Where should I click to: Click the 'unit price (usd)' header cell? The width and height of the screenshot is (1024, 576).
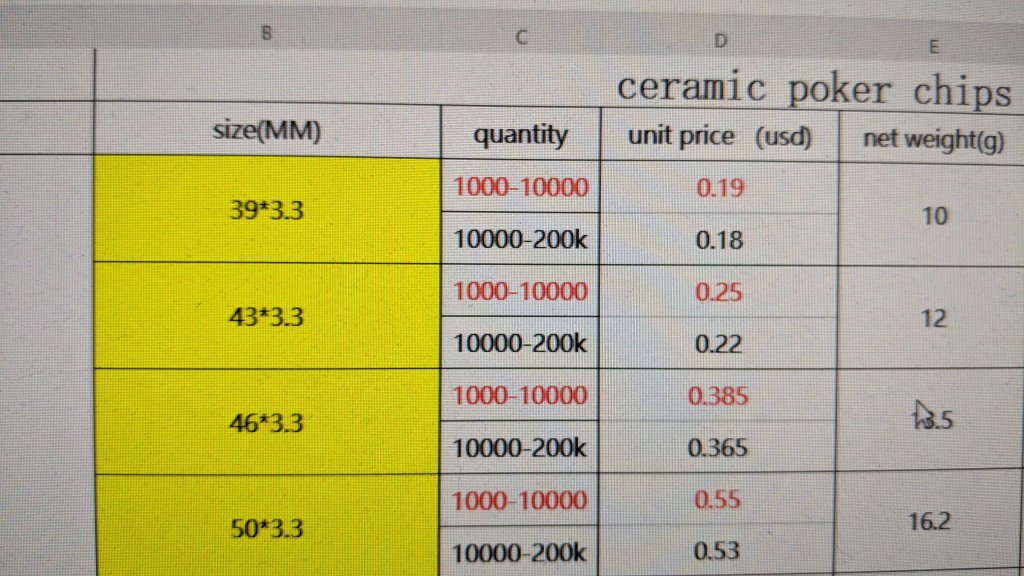[719, 137]
